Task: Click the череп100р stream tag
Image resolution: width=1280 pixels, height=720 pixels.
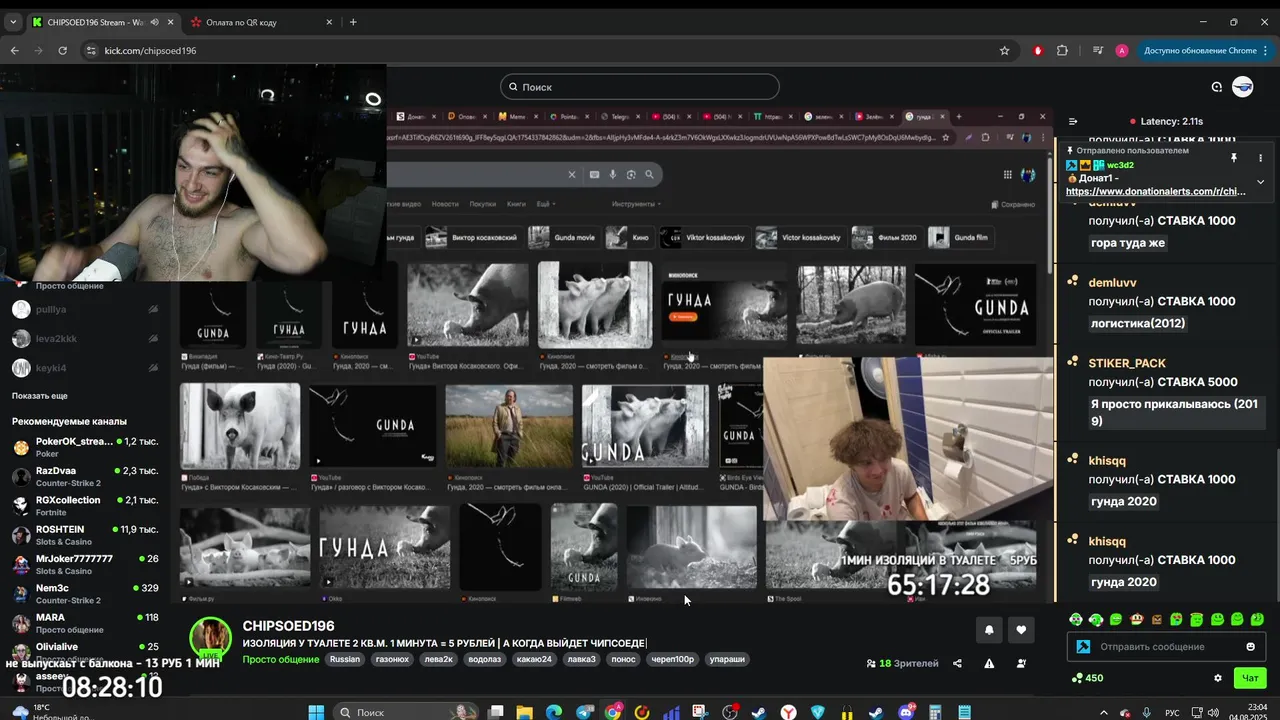Action: point(673,660)
